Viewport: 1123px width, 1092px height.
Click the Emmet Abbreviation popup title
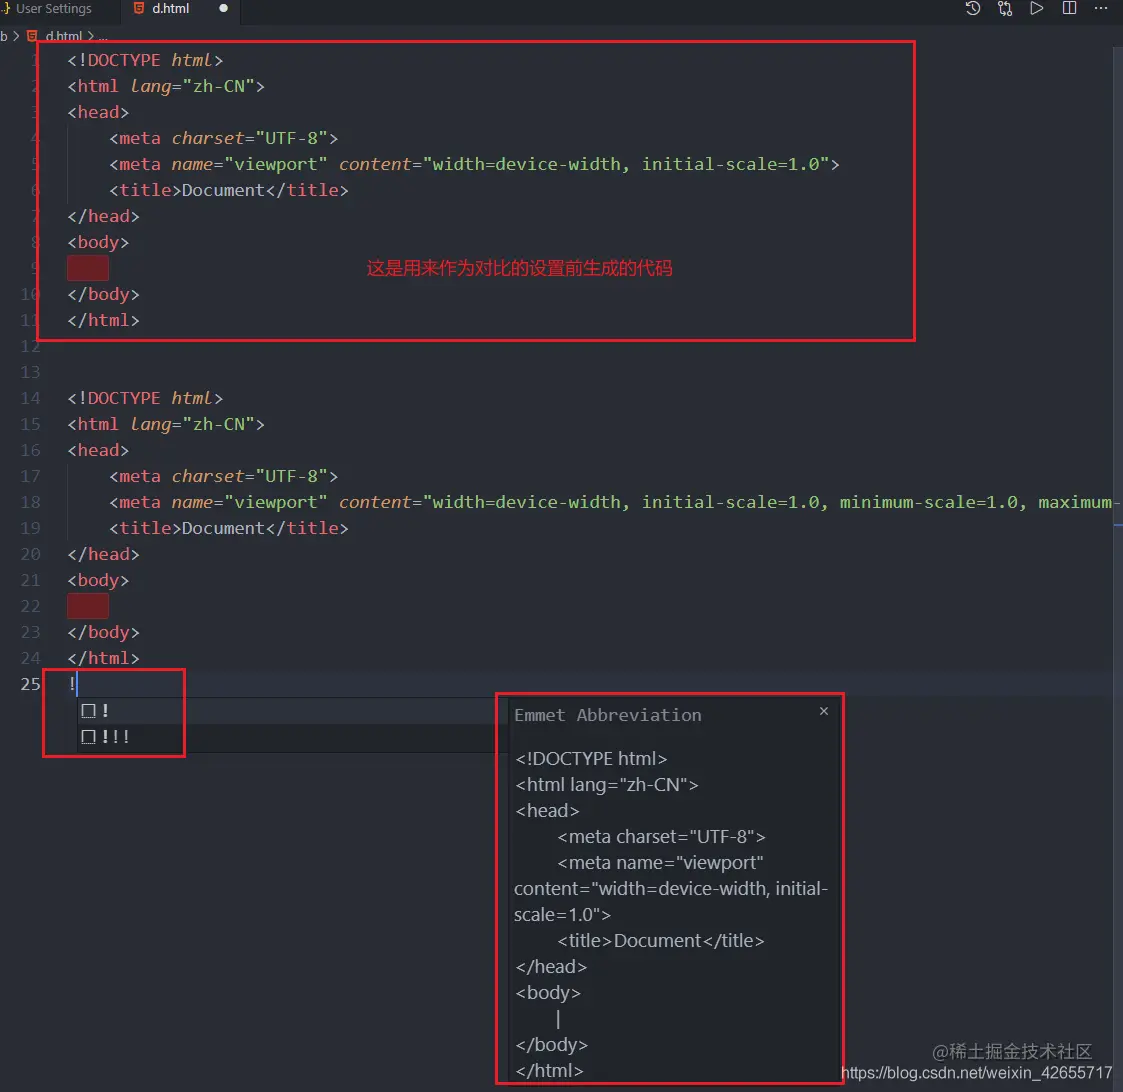[607, 715]
